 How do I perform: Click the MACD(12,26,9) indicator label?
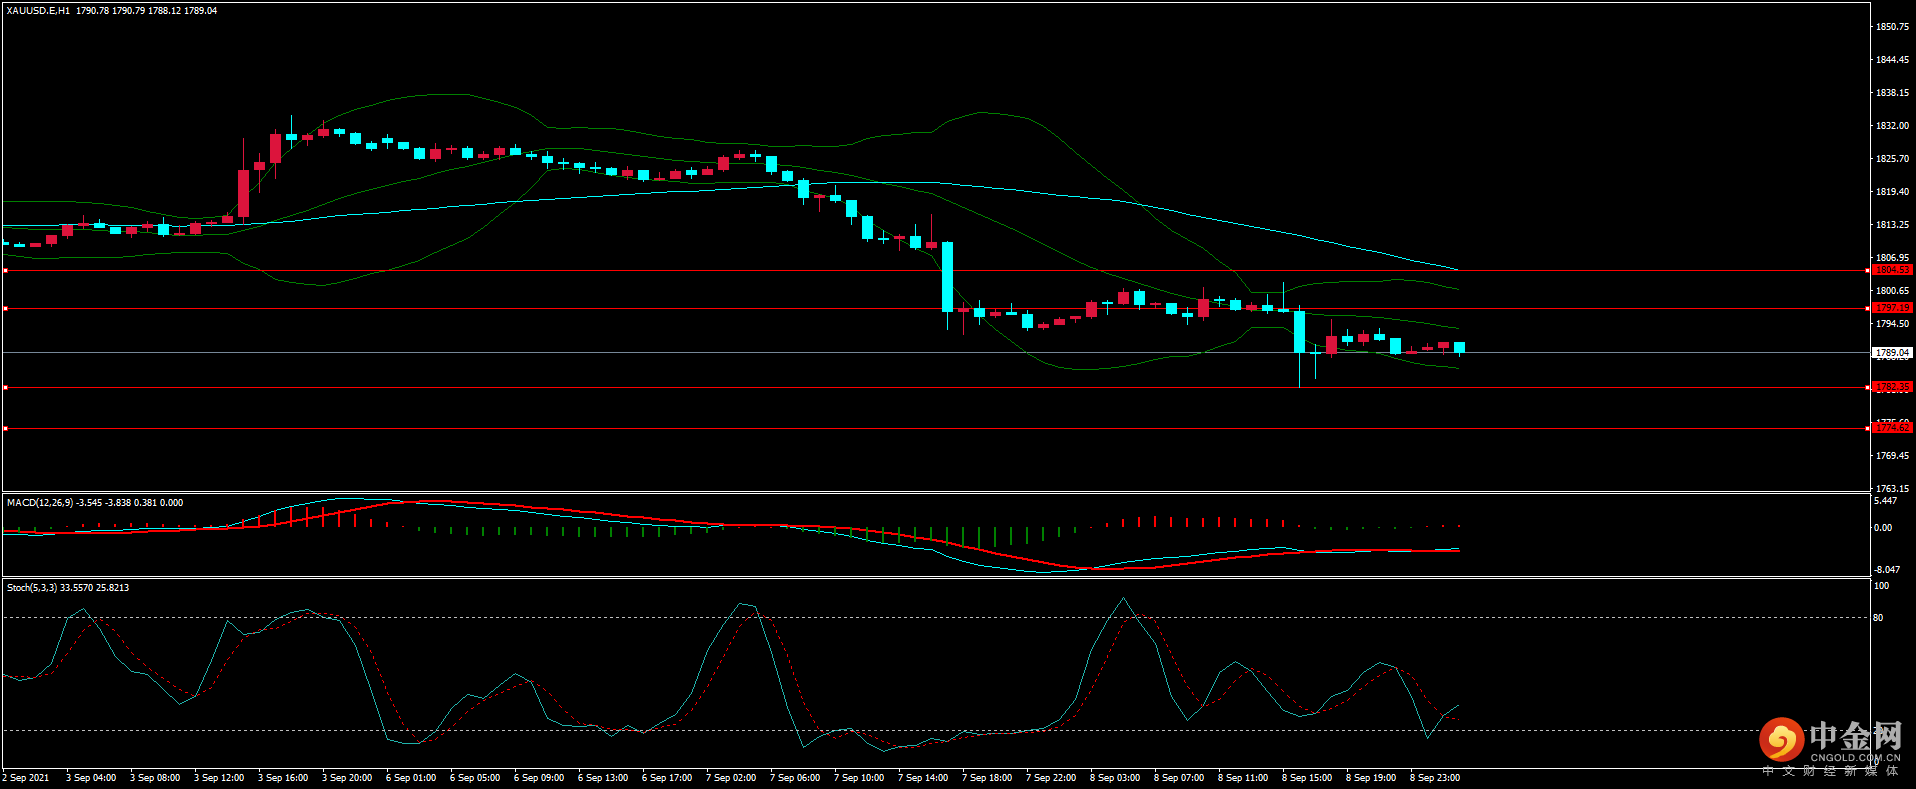pyautogui.click(x=40, y=503)
